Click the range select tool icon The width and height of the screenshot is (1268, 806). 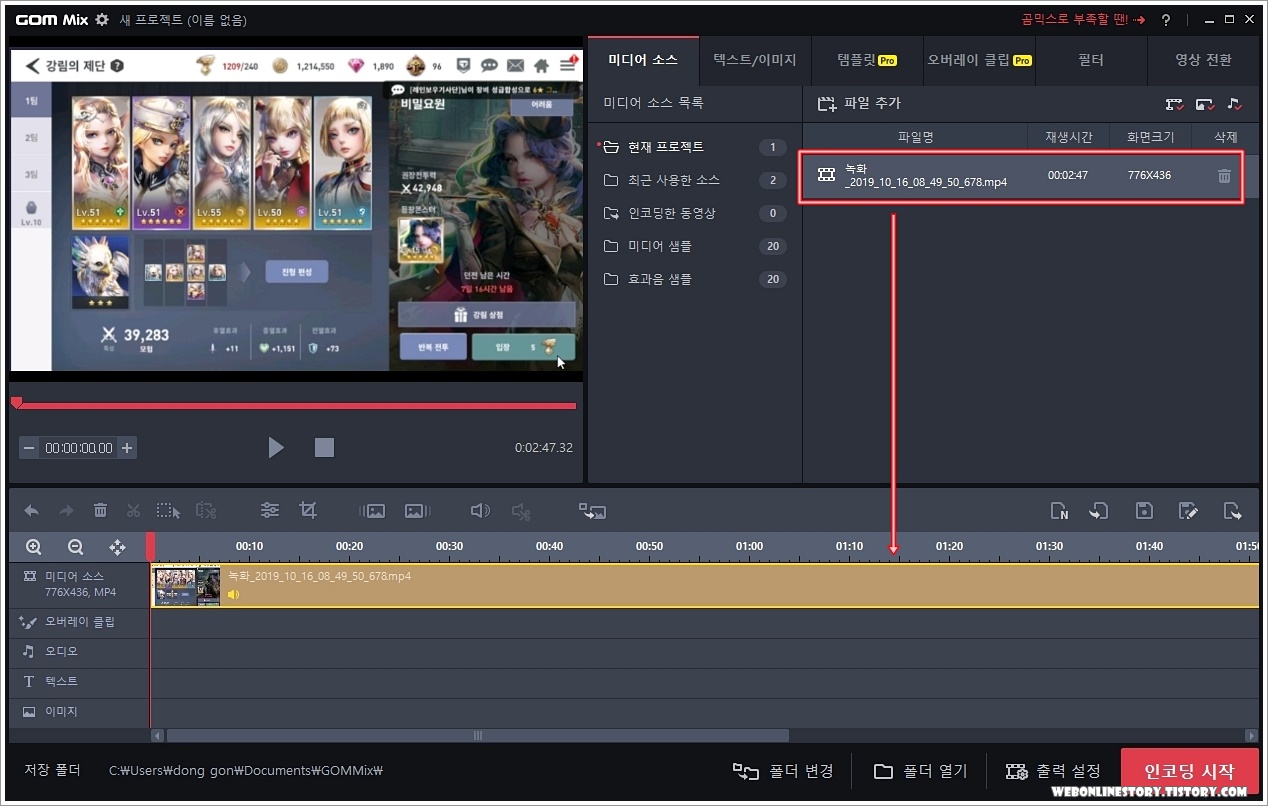169,510
